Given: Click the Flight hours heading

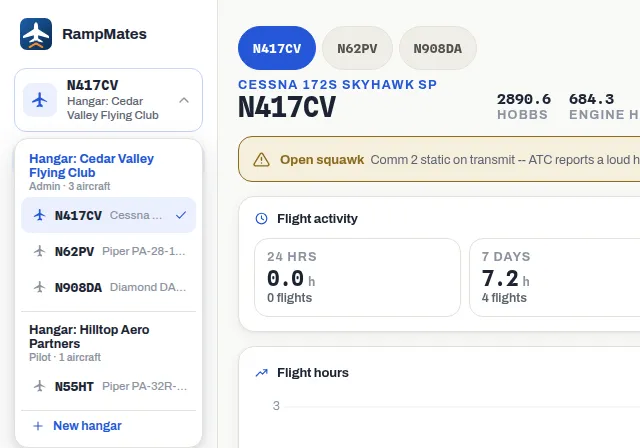Looking at the screenshot, I should coord(313,373).
